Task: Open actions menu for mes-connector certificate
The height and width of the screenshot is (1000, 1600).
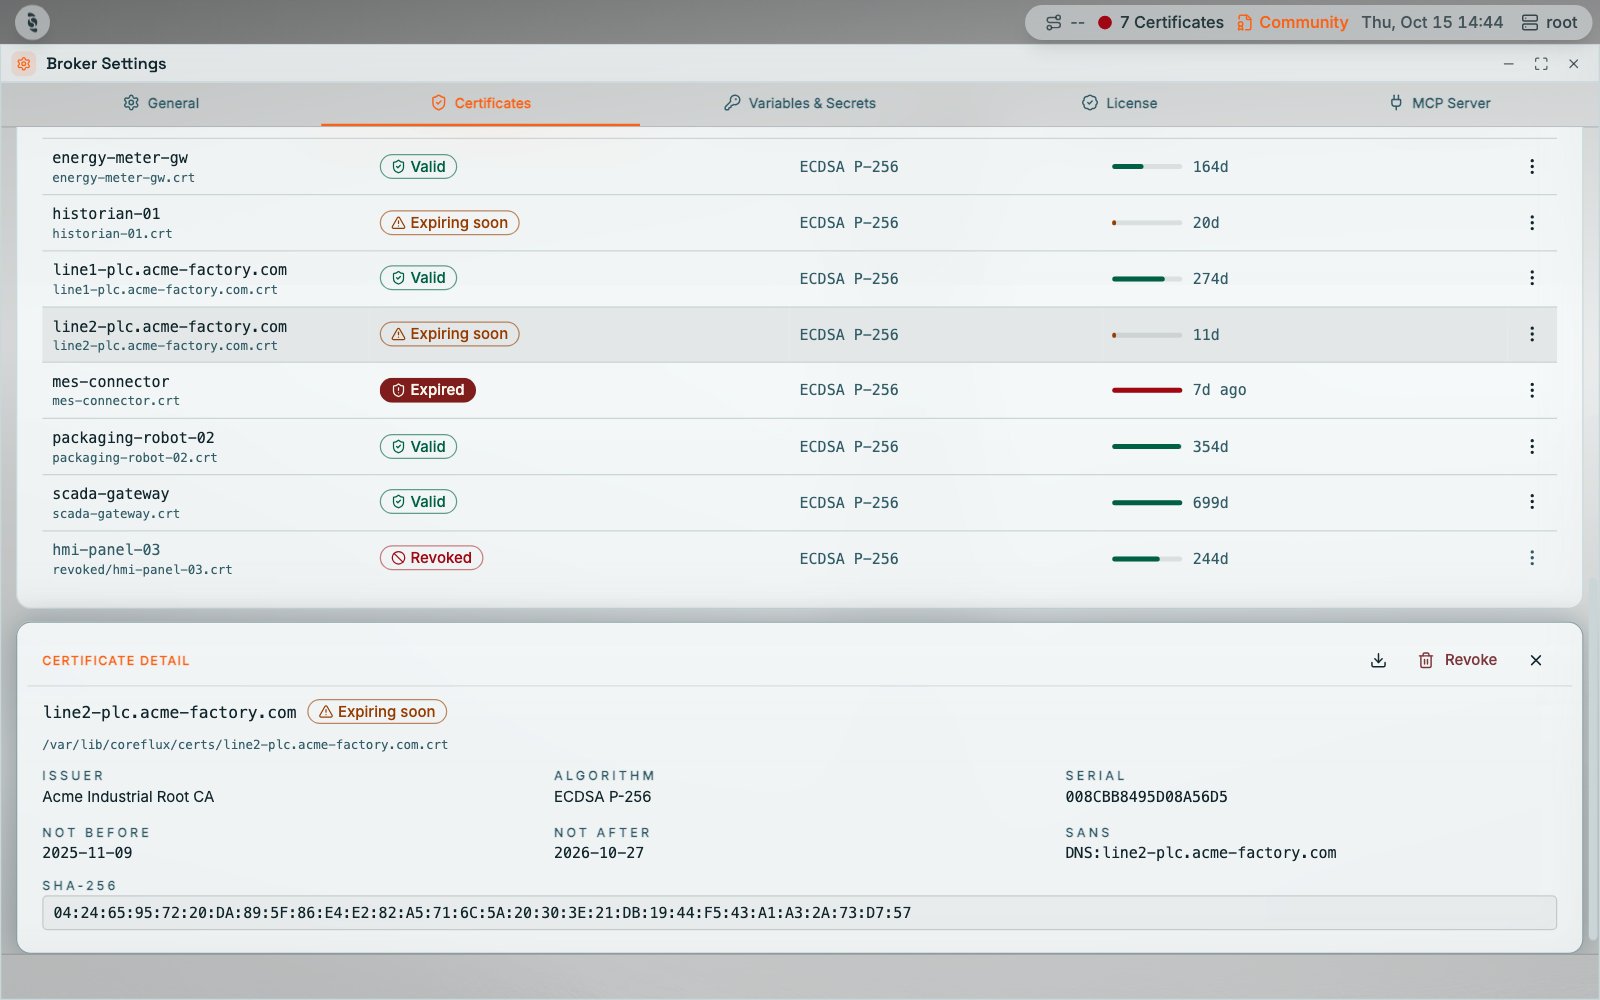Action: [x=1531, y=390]
